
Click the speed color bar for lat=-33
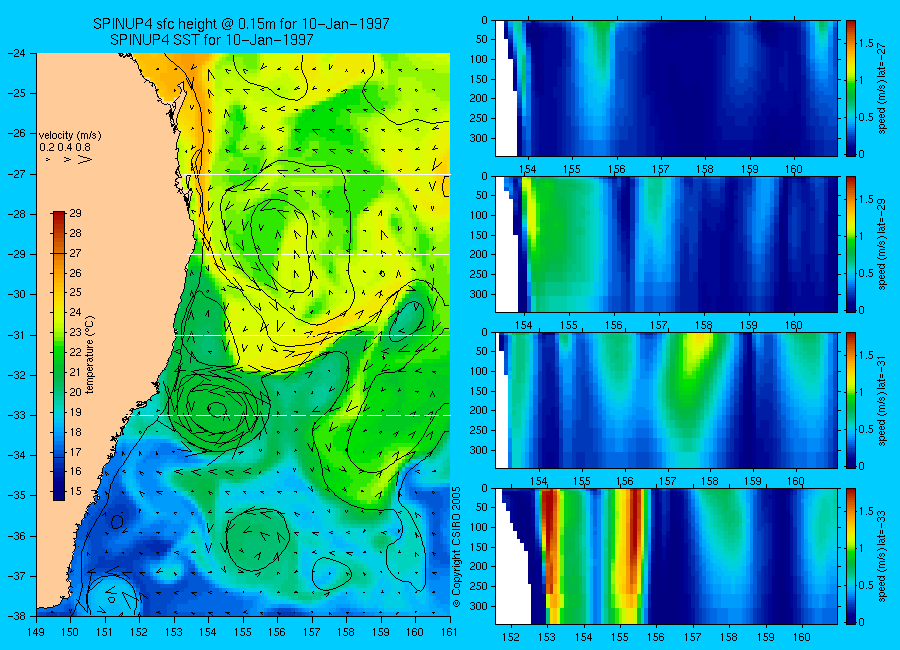tap(851, 556)
